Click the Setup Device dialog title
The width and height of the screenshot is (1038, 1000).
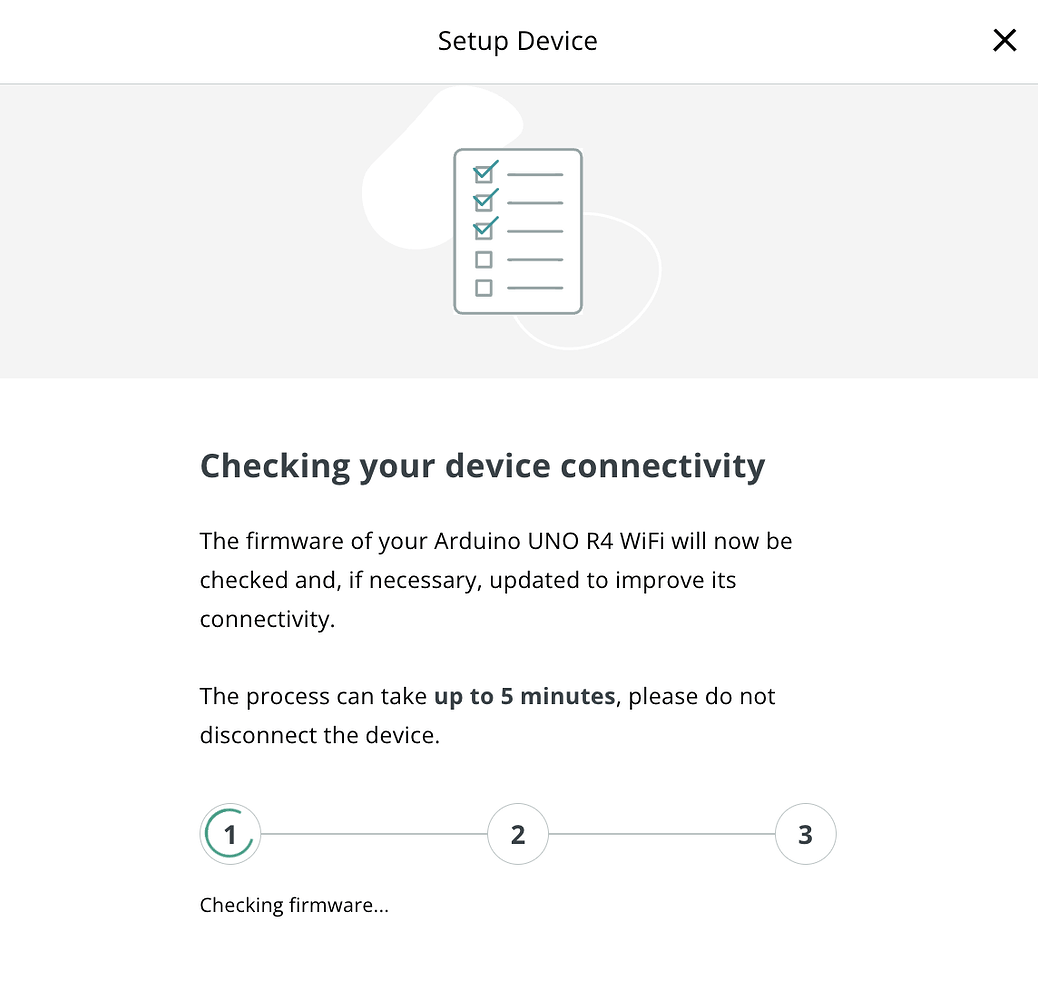coord(517,41)
